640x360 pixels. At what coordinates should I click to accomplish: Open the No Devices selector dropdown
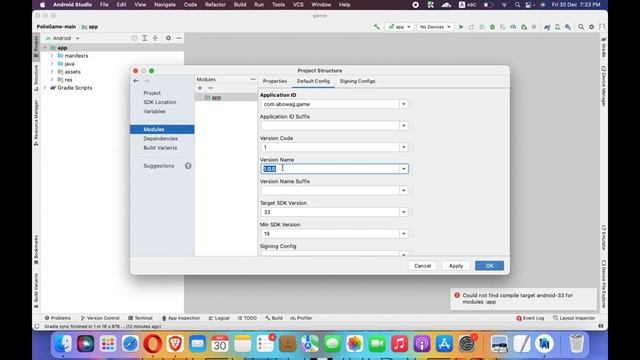[435, 27]
